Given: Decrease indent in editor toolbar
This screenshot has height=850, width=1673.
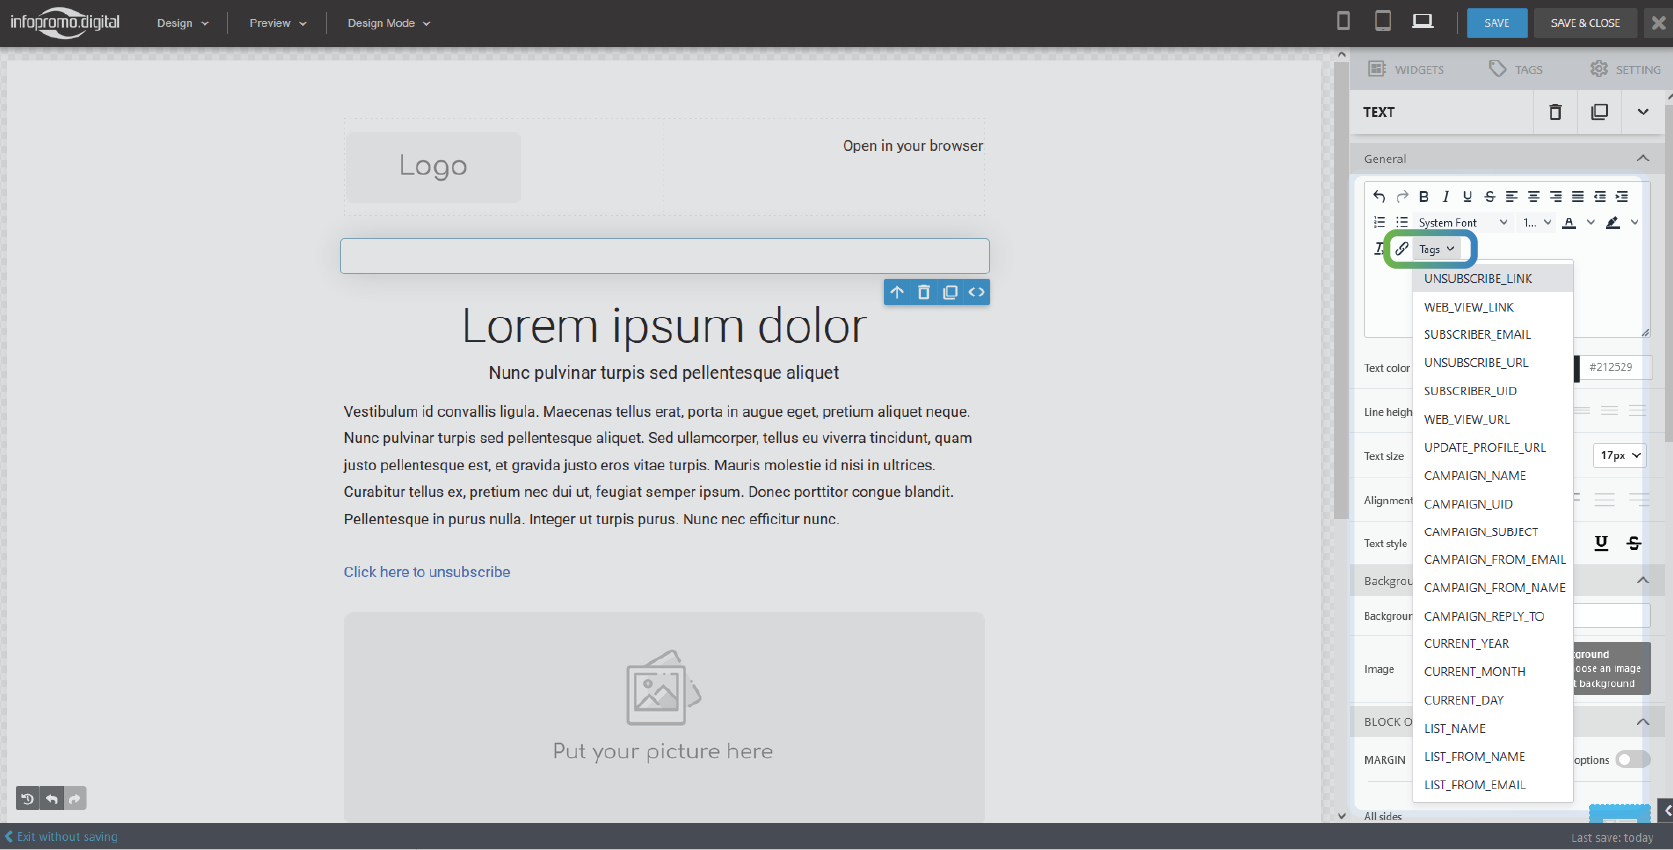Looking at the screenshot, I should tap(1599, 196).
